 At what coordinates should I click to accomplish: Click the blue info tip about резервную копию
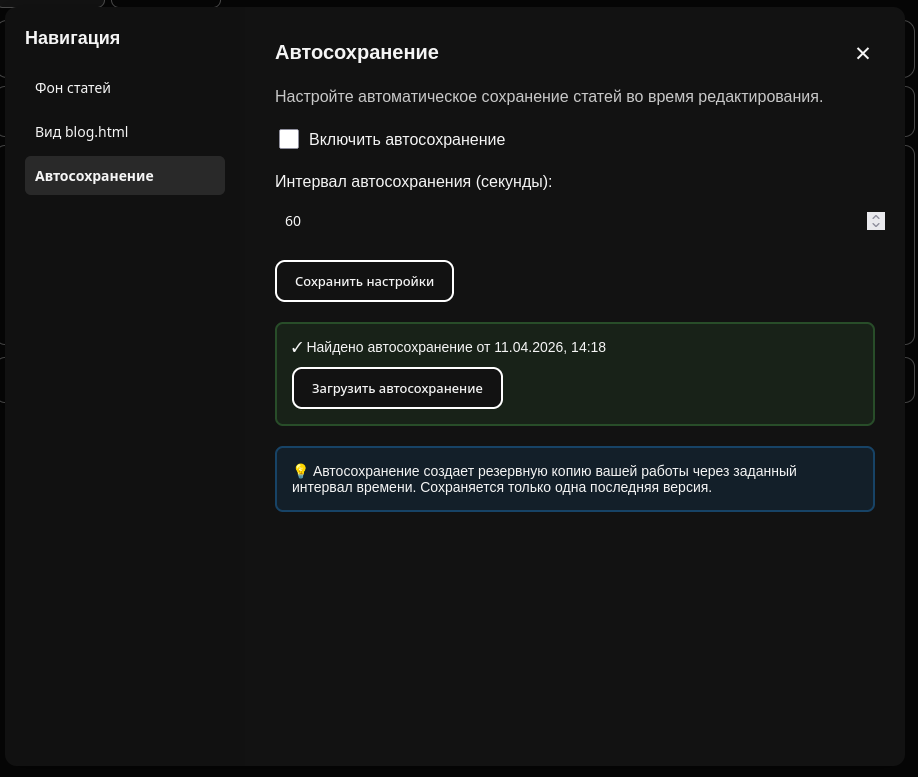click(574, 479)
